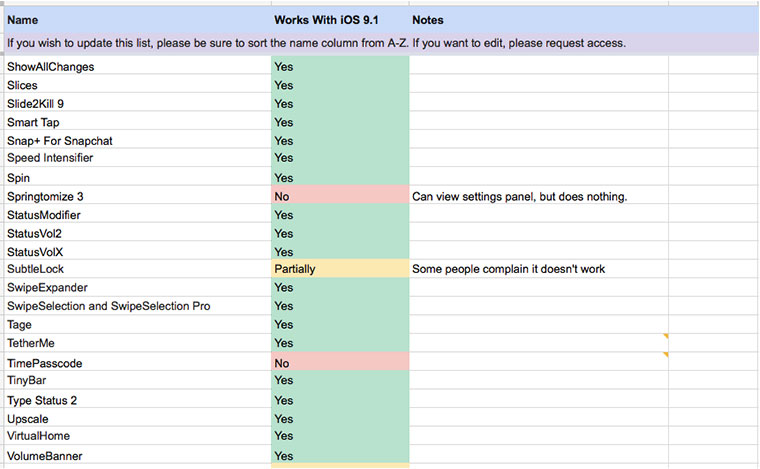Screen dimensions: 760x469
Task: Click the comment indicator in TetherMe's Notes cell
Action: point(665,336)
